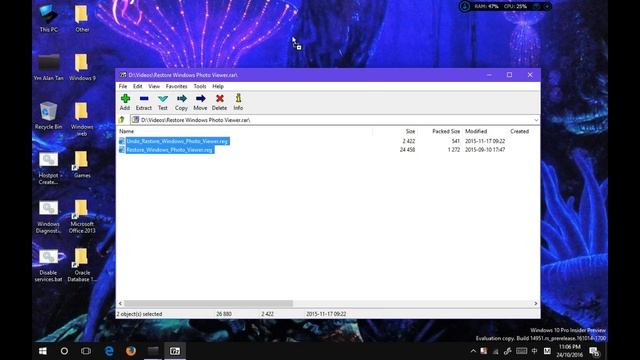The width and height of the screenshot is (640, 360).
Task: Click the scroll right arrow
Action: click(536, 304)
